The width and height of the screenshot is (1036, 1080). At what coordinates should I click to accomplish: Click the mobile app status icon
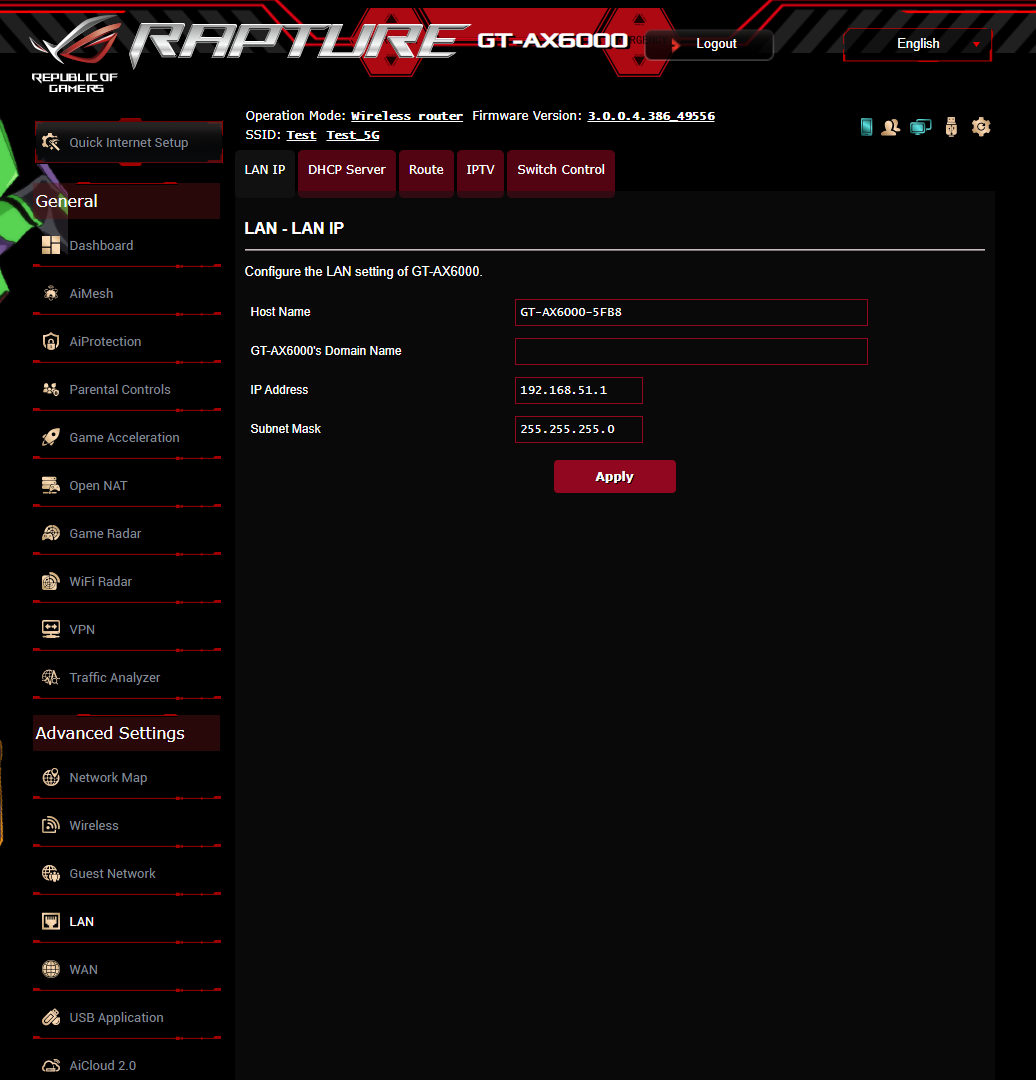coord(867,127)
